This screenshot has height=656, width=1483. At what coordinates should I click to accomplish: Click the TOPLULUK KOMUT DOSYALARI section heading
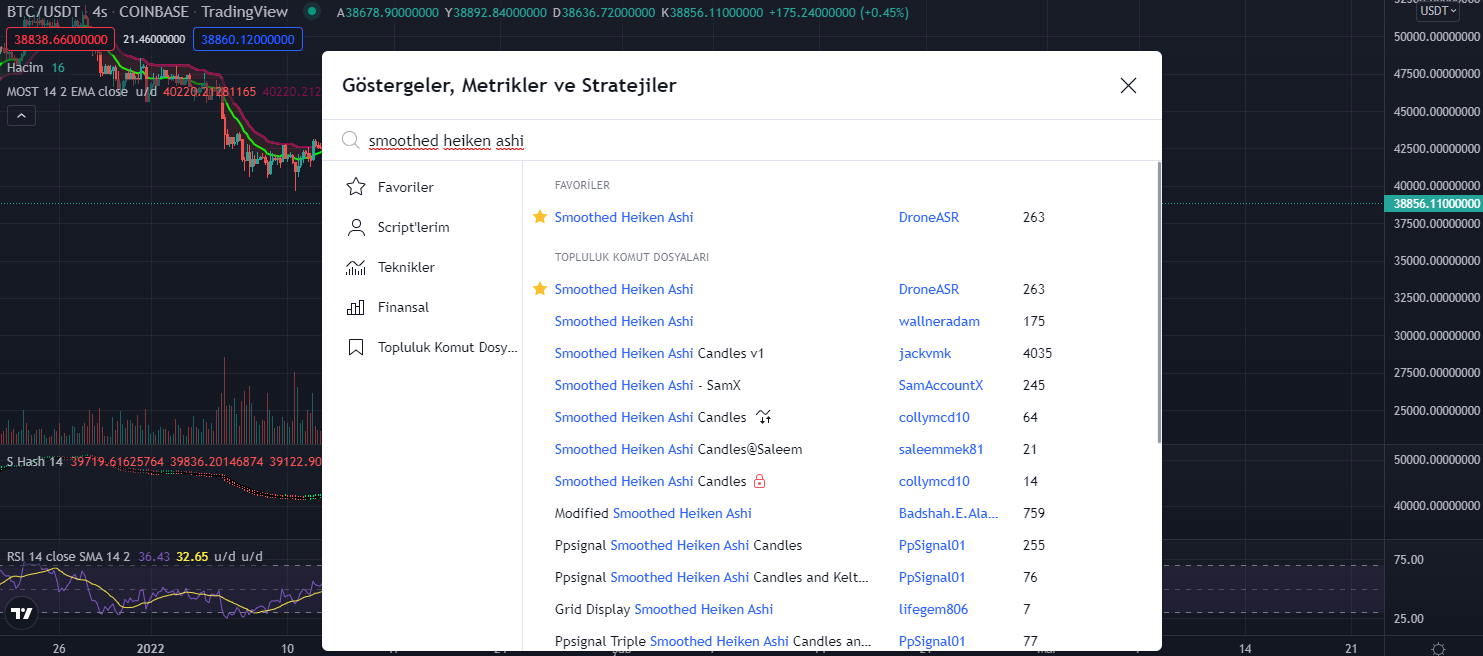pos(632,257)
